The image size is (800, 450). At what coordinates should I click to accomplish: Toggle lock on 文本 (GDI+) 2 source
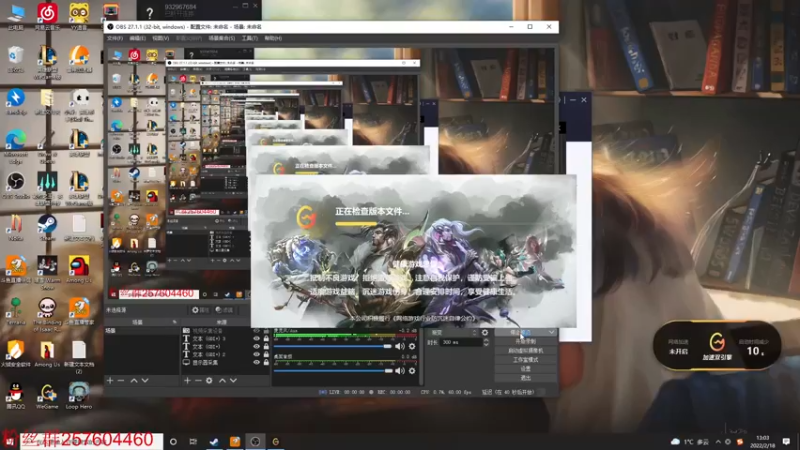tap(266, 355)
